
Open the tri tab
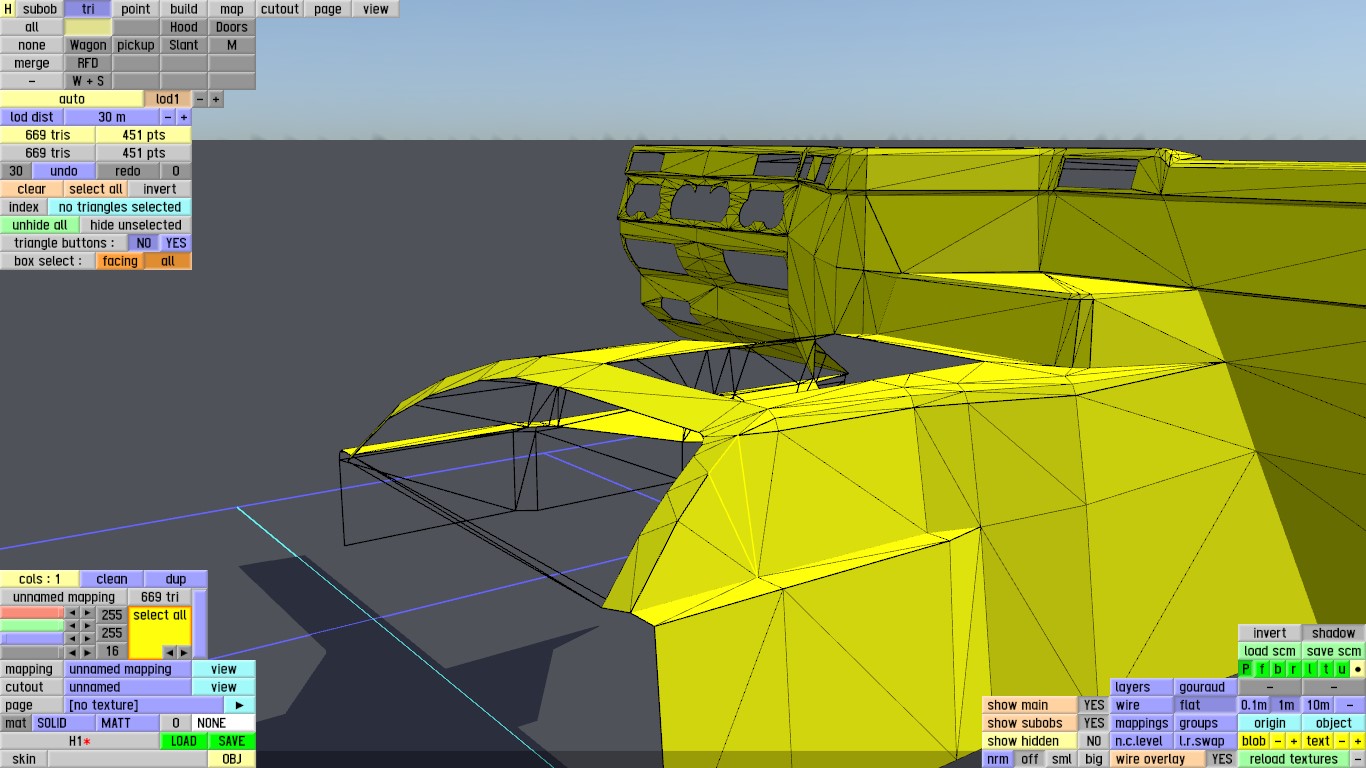point(88,9)
